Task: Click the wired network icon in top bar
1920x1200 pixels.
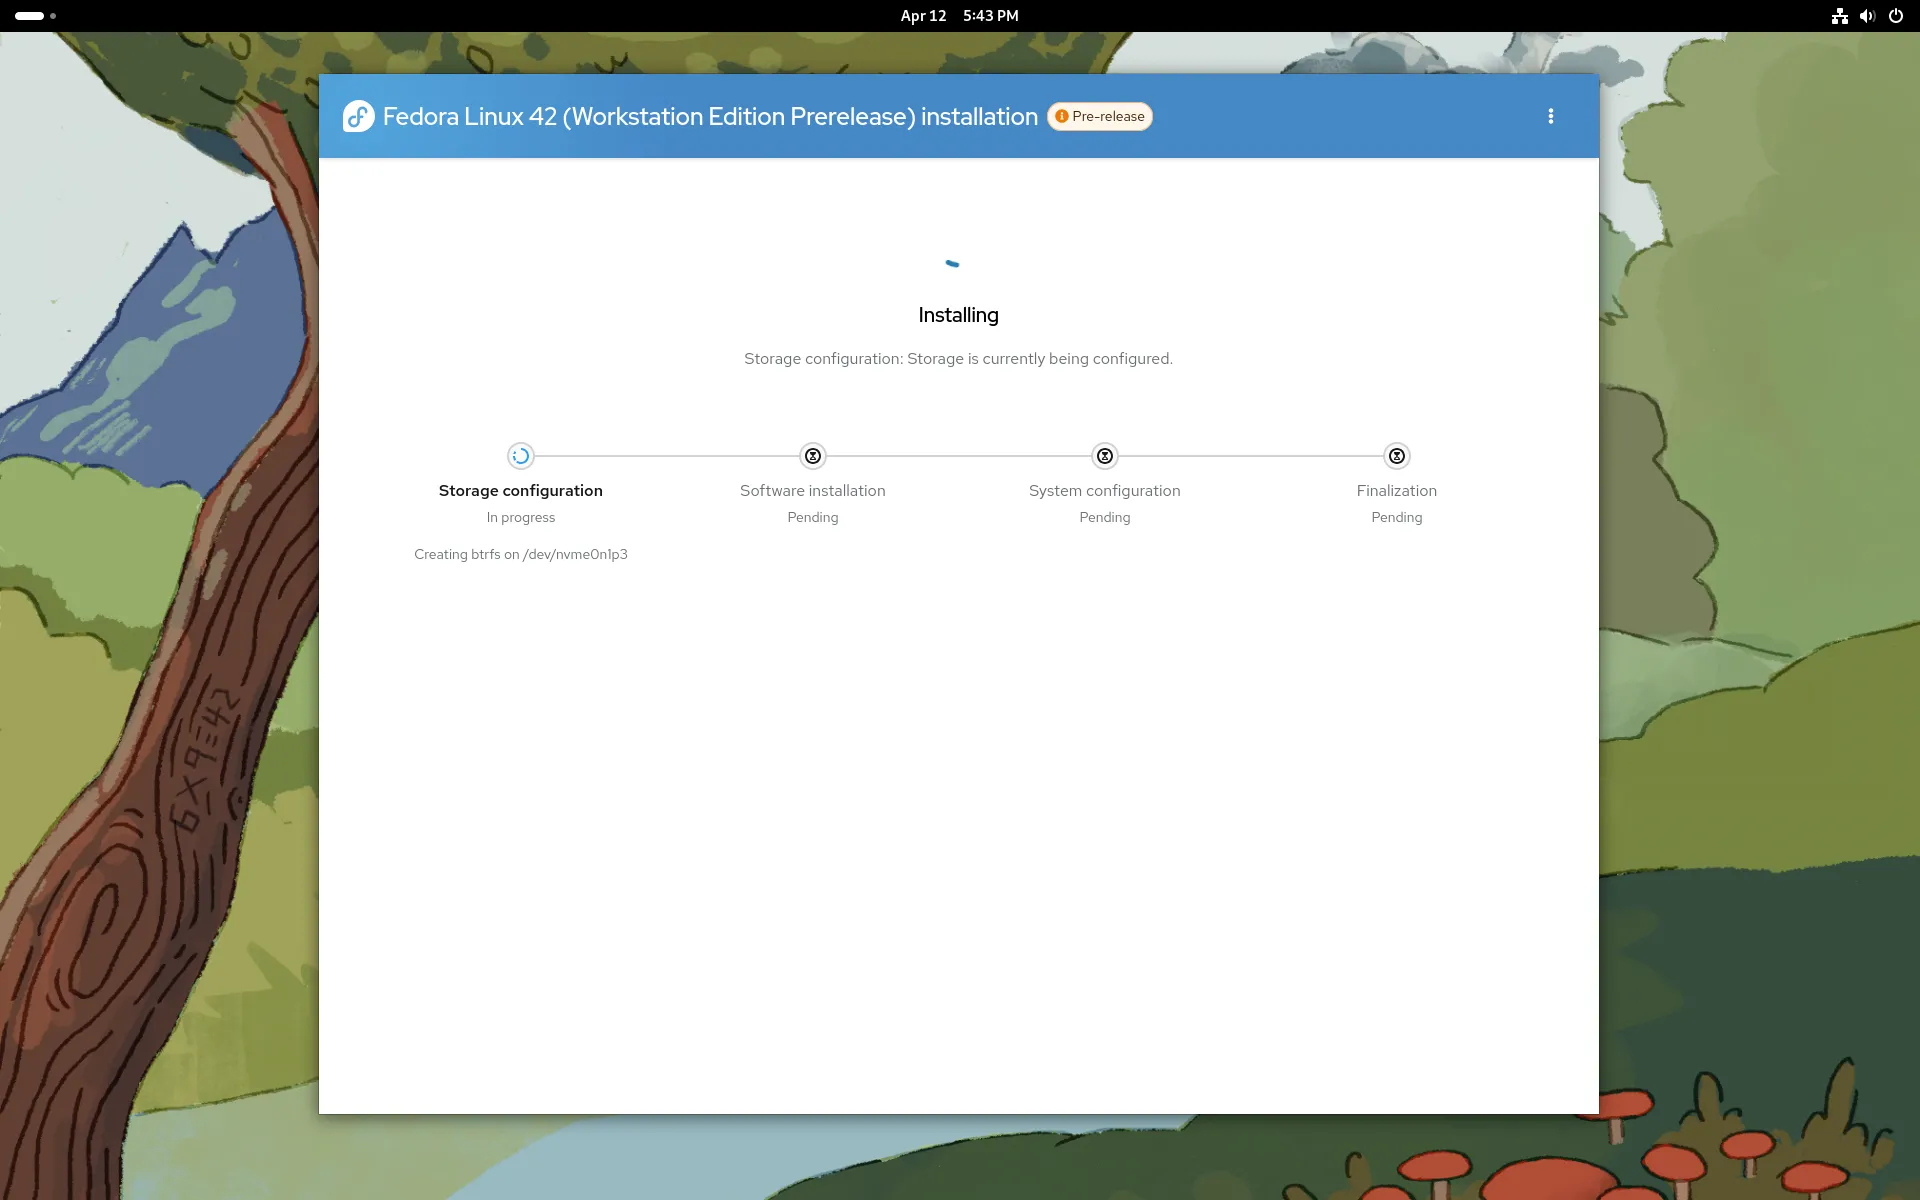Action: [1839, 16]
